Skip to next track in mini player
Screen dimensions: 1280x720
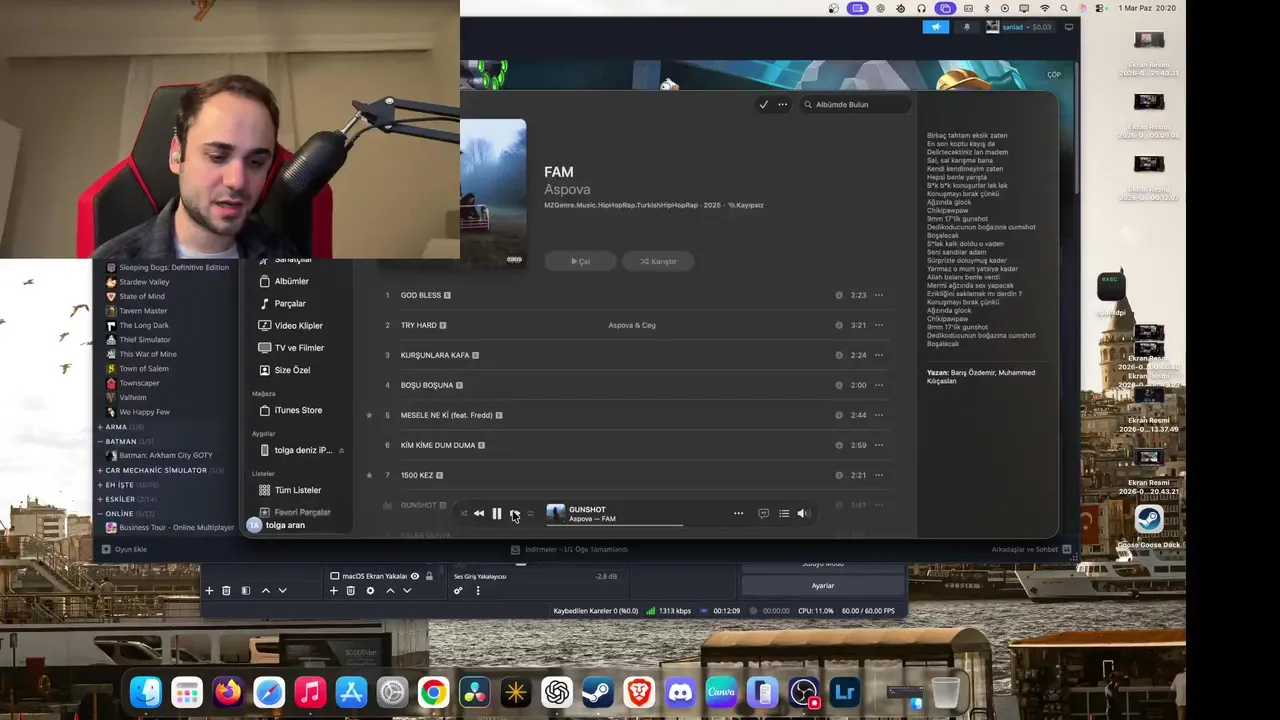(x=514, y=514)
